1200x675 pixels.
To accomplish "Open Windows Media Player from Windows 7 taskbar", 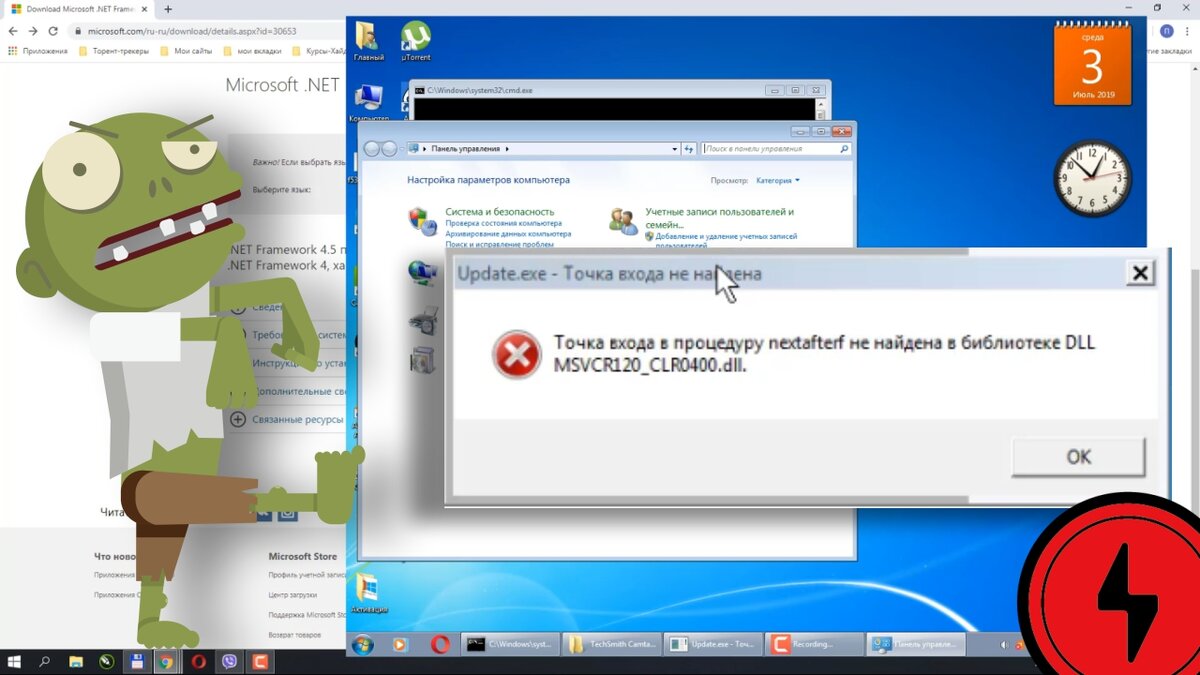I will 400,644.
